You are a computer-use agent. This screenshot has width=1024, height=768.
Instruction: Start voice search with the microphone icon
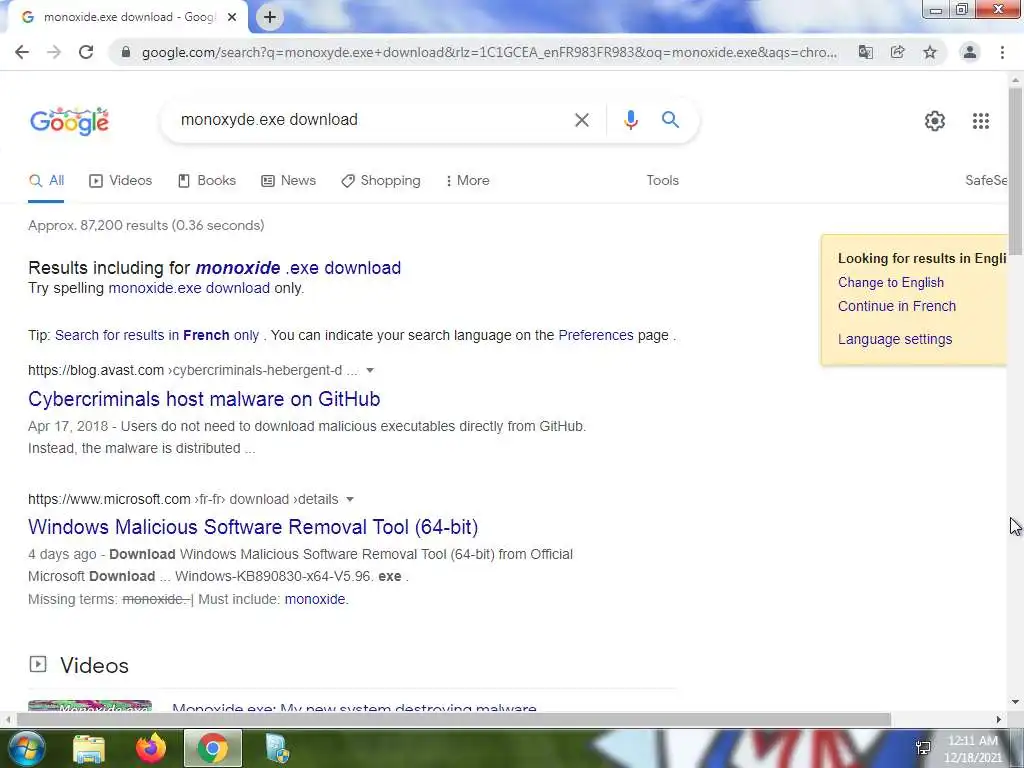(630, 120)
